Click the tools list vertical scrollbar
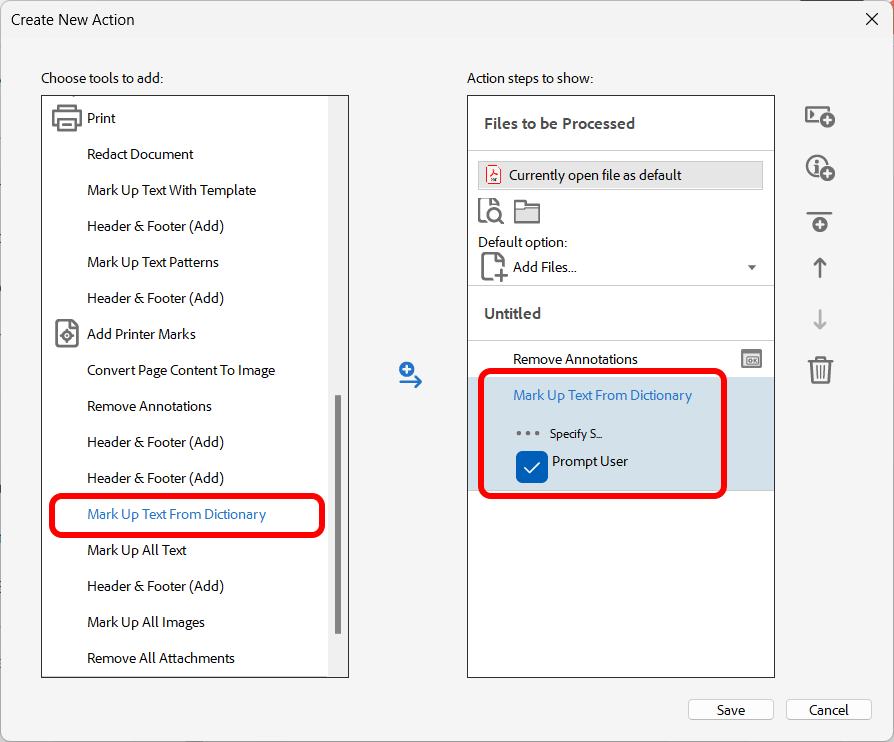894x742 pixels. [338, 514]
